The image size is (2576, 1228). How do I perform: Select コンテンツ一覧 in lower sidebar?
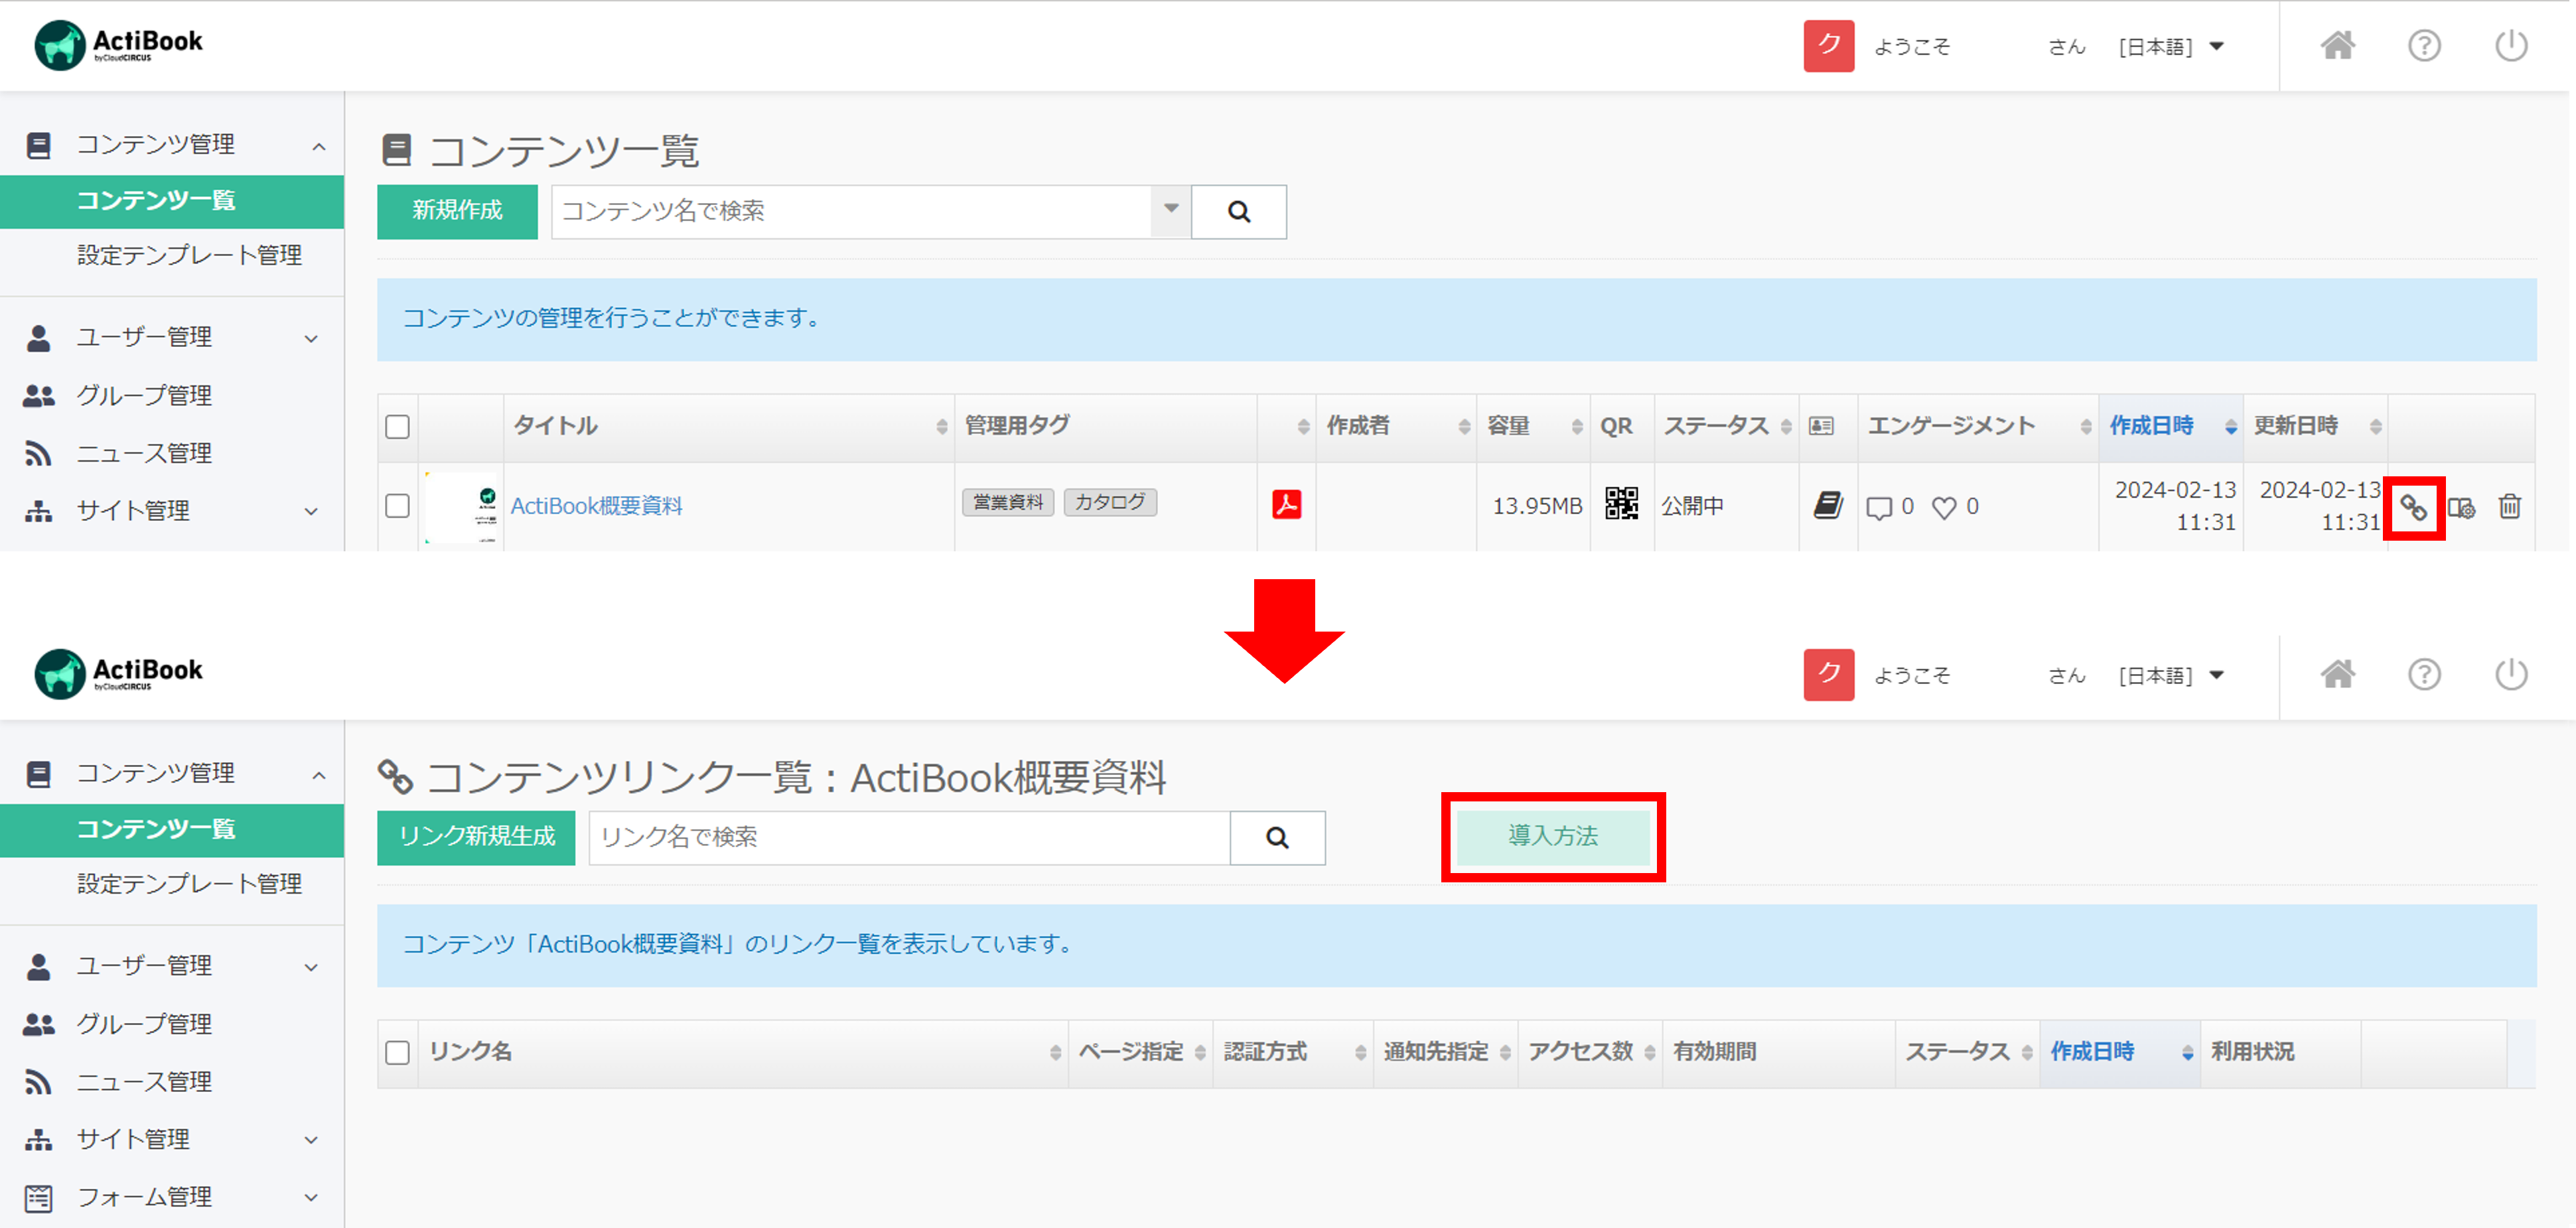tap(172, 830)
